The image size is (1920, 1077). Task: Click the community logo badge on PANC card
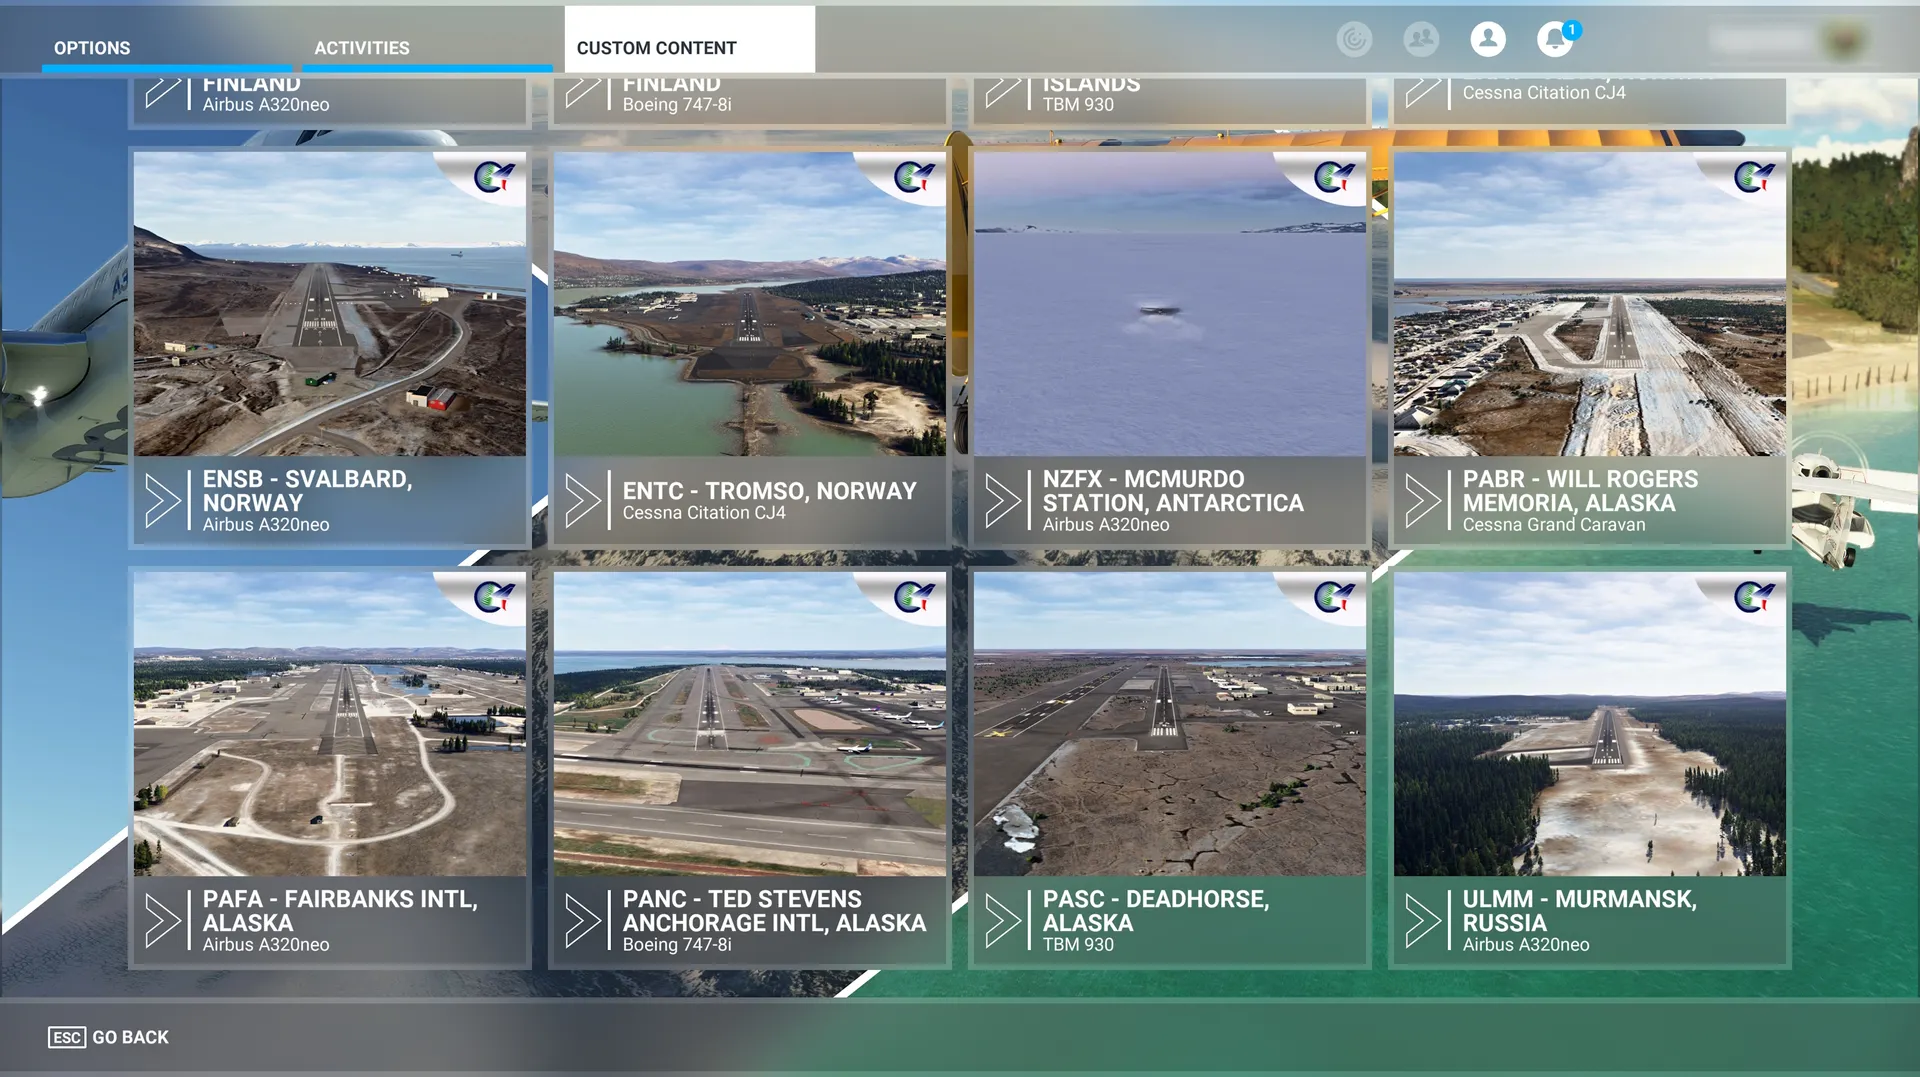point(914,597)
